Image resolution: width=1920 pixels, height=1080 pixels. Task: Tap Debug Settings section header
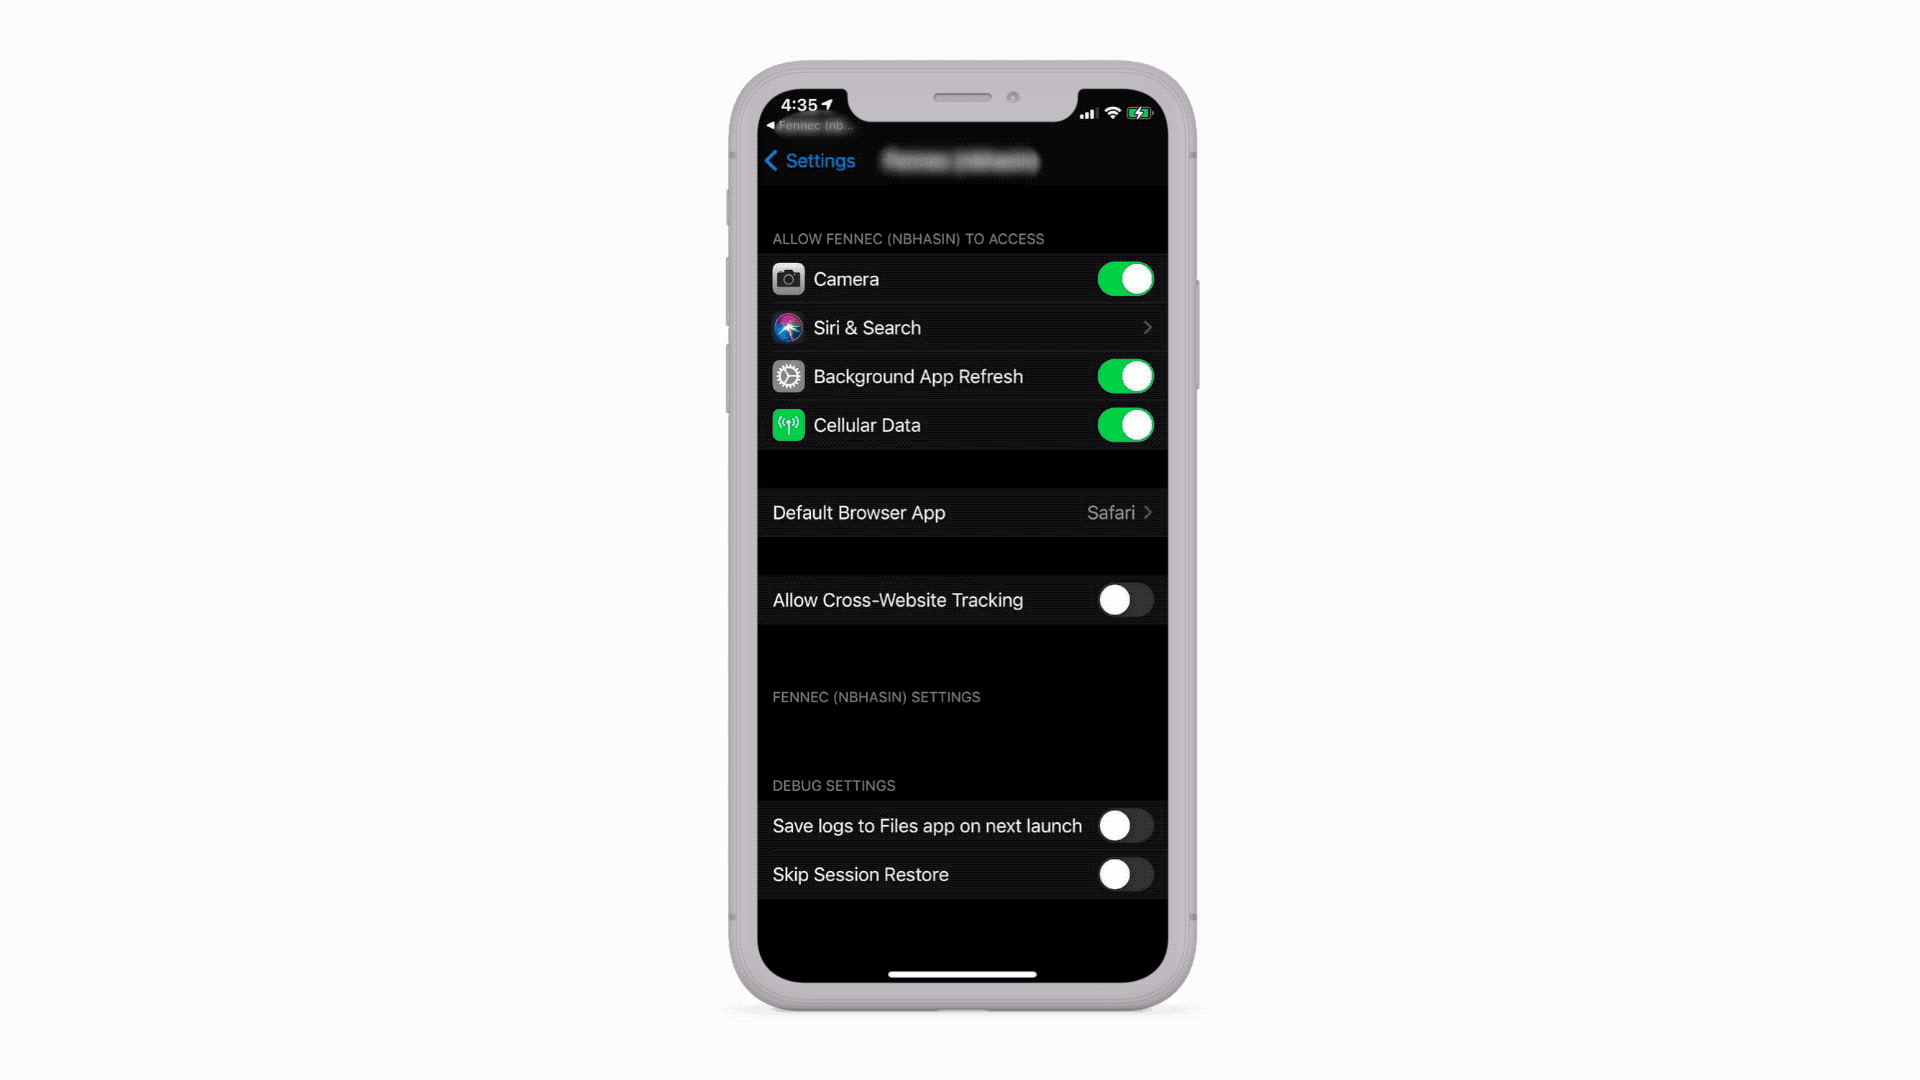833,786
